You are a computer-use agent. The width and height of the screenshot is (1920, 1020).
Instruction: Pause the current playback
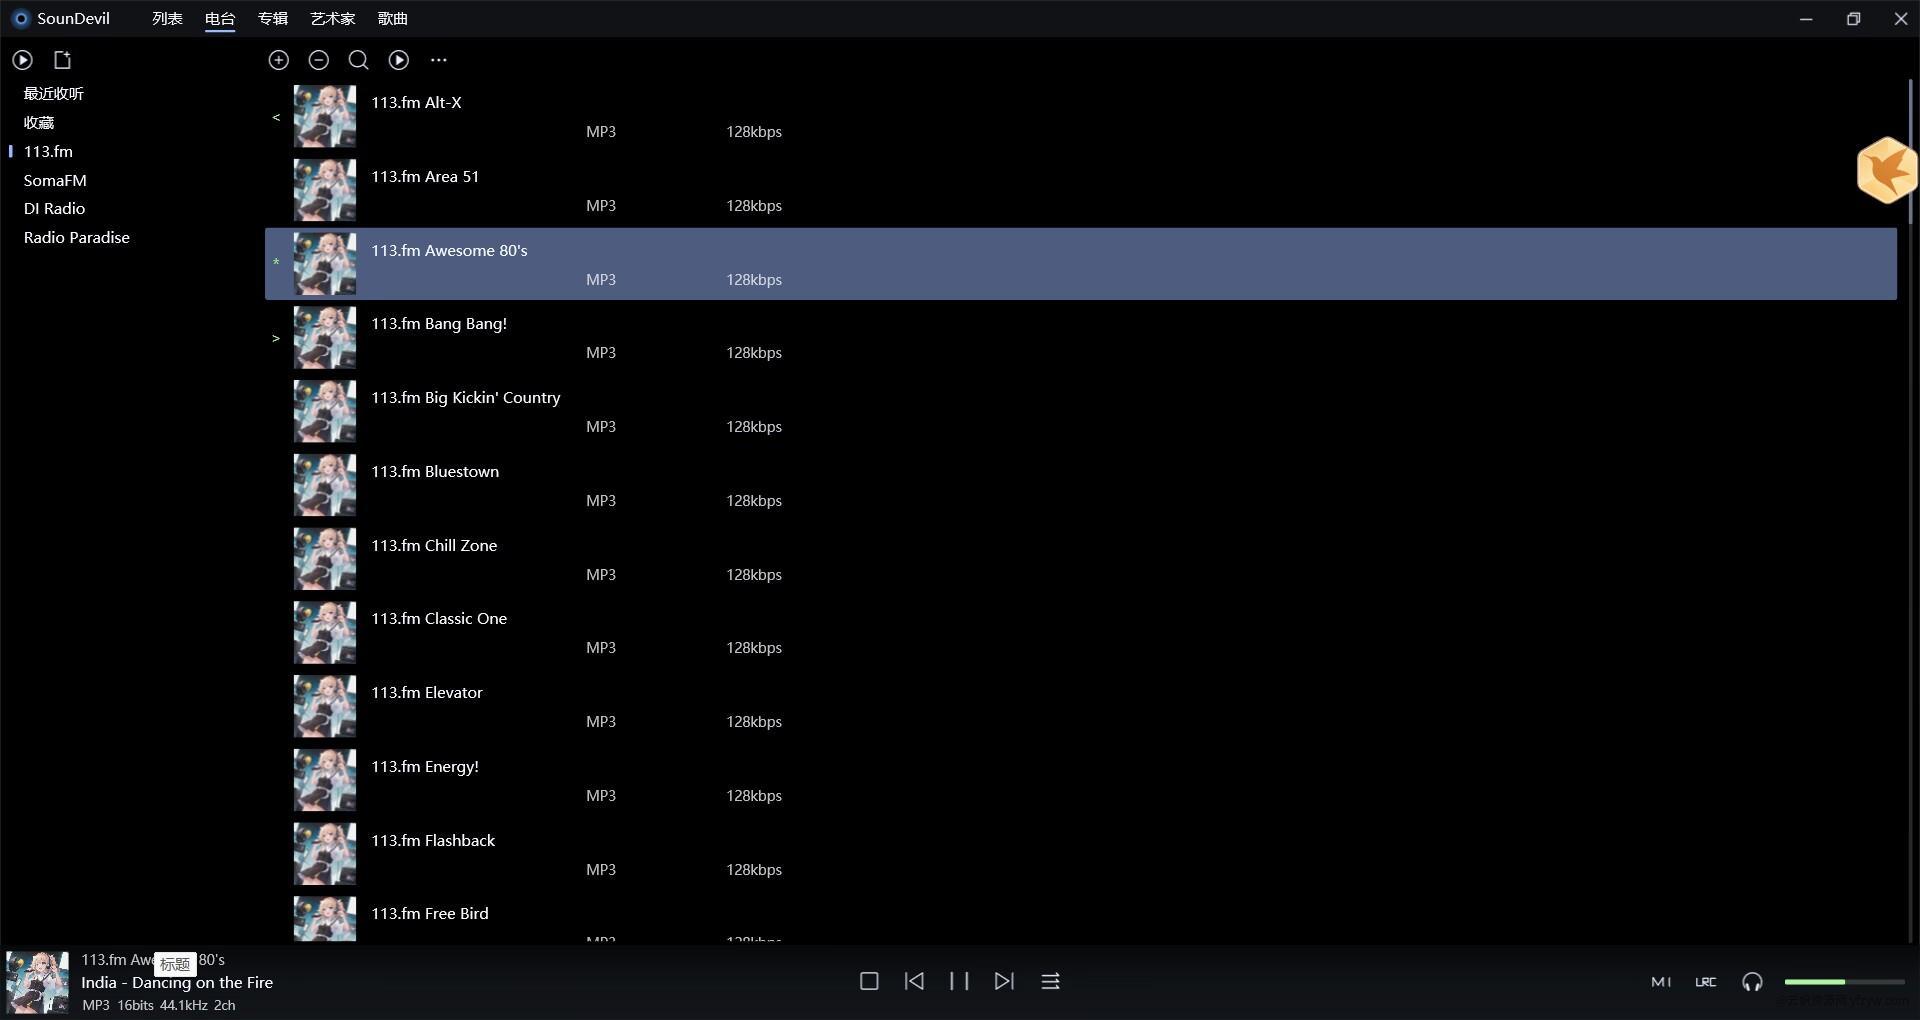pyautogui.click(x=959, y=981)
